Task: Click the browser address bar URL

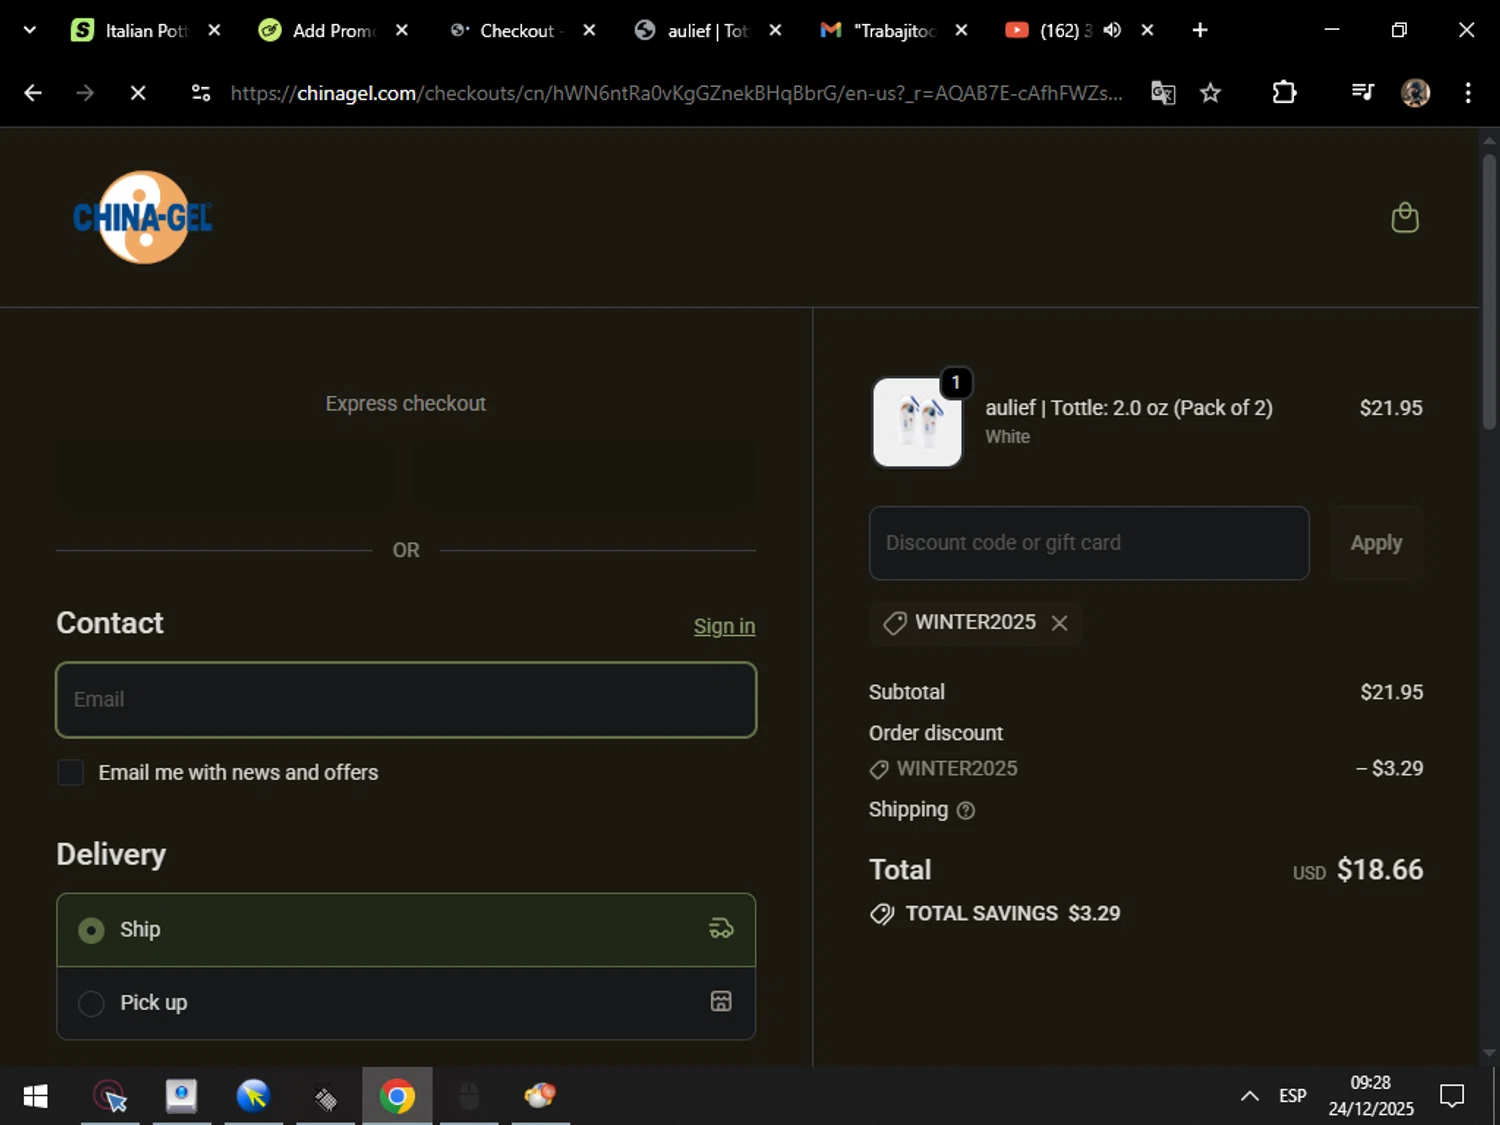Action: 676,93
